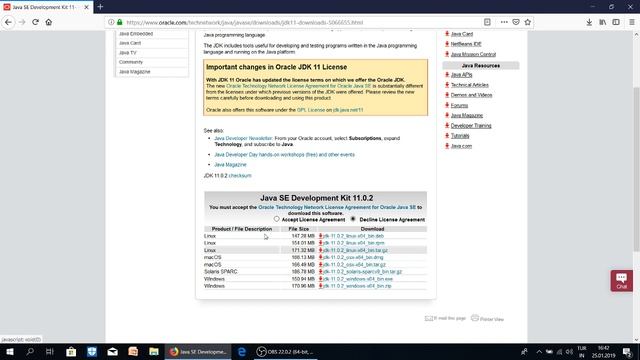Download jdk-11.0.2 osx-x64 tar.gz file
Image resolution: width=640 pixels, height=360 pixels.
coord(354,264)
